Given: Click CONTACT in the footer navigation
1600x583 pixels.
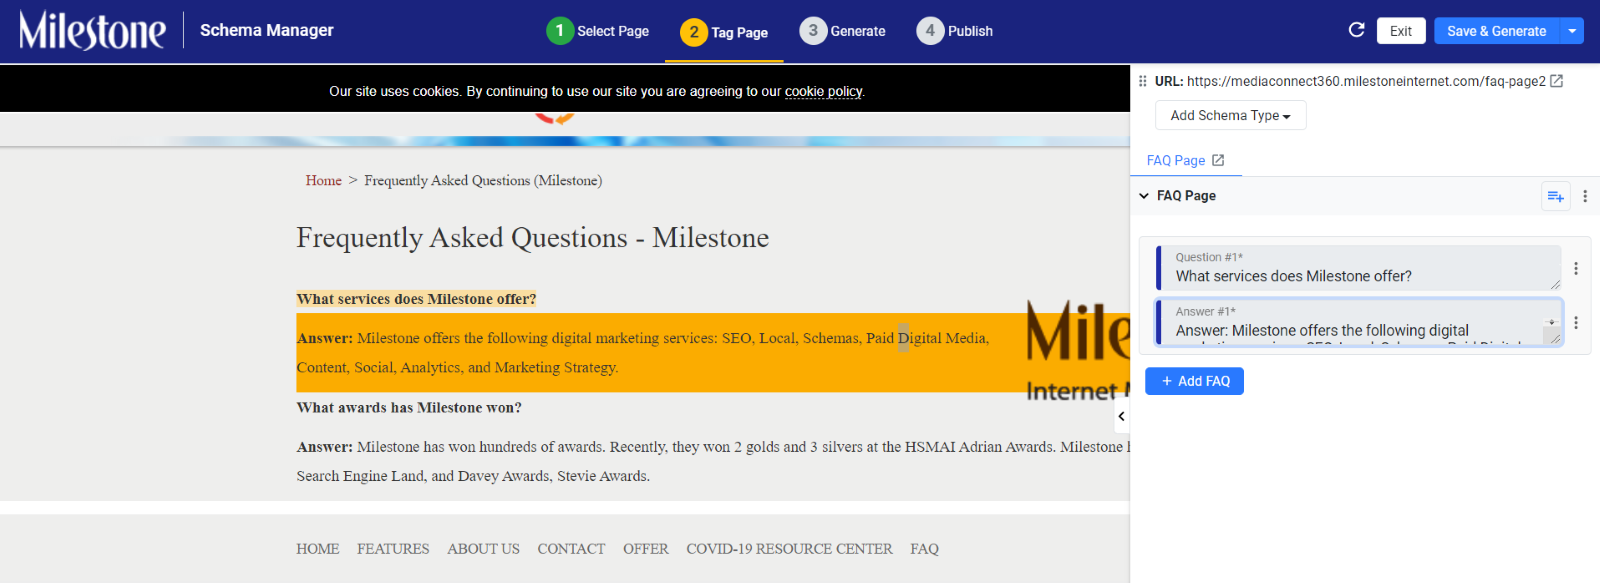Looking at the screenshot, I should (x=571, y=549).
